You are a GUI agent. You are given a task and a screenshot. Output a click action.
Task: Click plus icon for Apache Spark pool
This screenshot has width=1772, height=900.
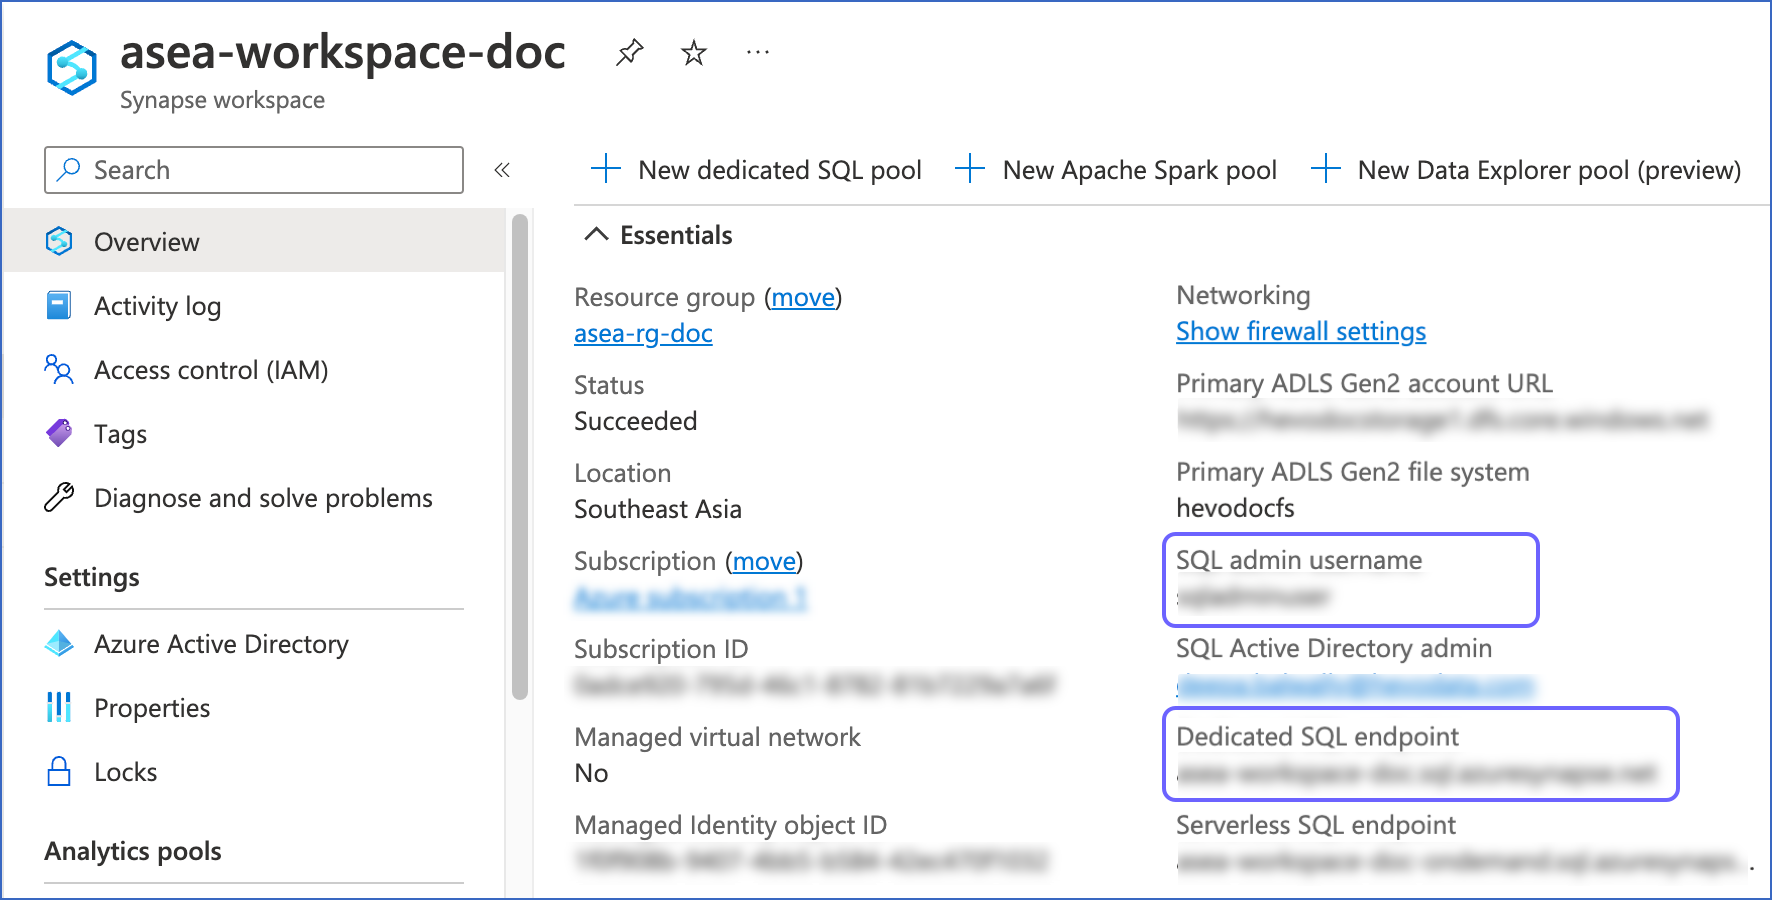point(970,169)
